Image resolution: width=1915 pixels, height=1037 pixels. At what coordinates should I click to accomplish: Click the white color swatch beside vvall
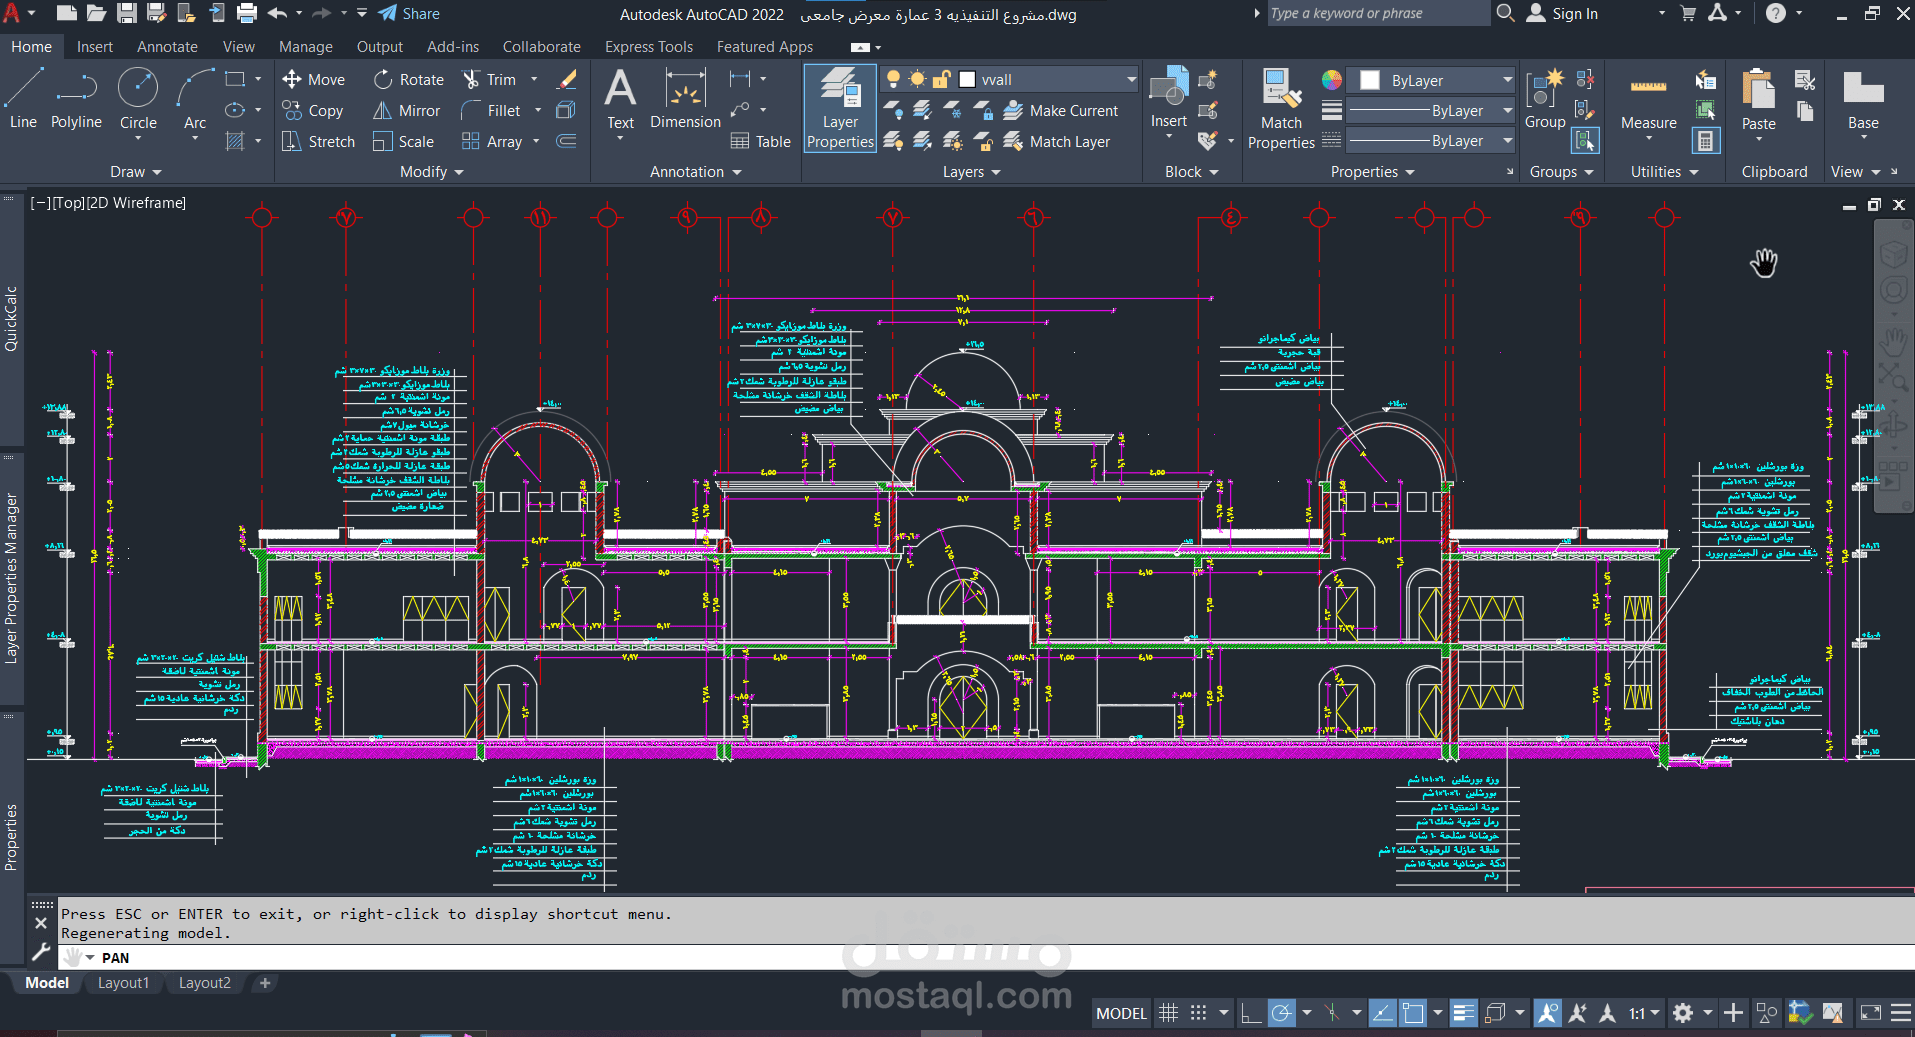(x=967, y=80)
